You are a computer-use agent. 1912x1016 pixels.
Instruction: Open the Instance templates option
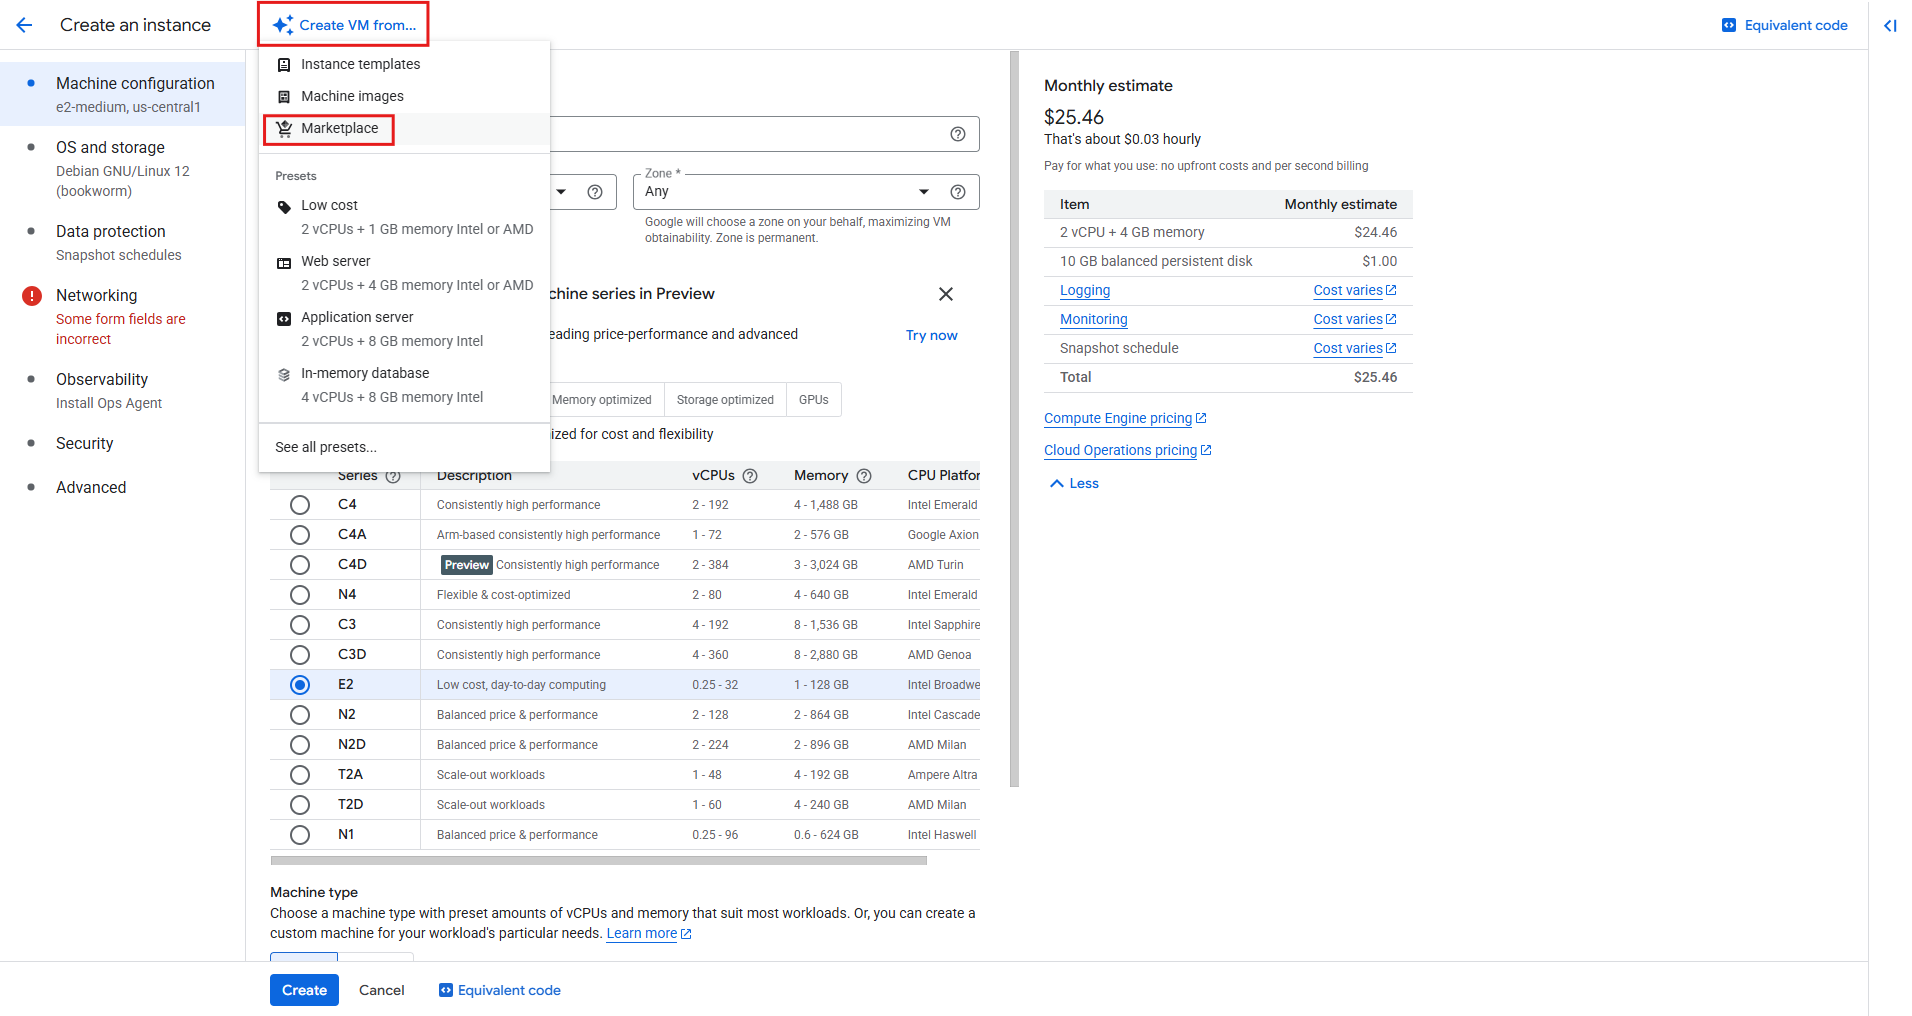[x=360, y=64]
